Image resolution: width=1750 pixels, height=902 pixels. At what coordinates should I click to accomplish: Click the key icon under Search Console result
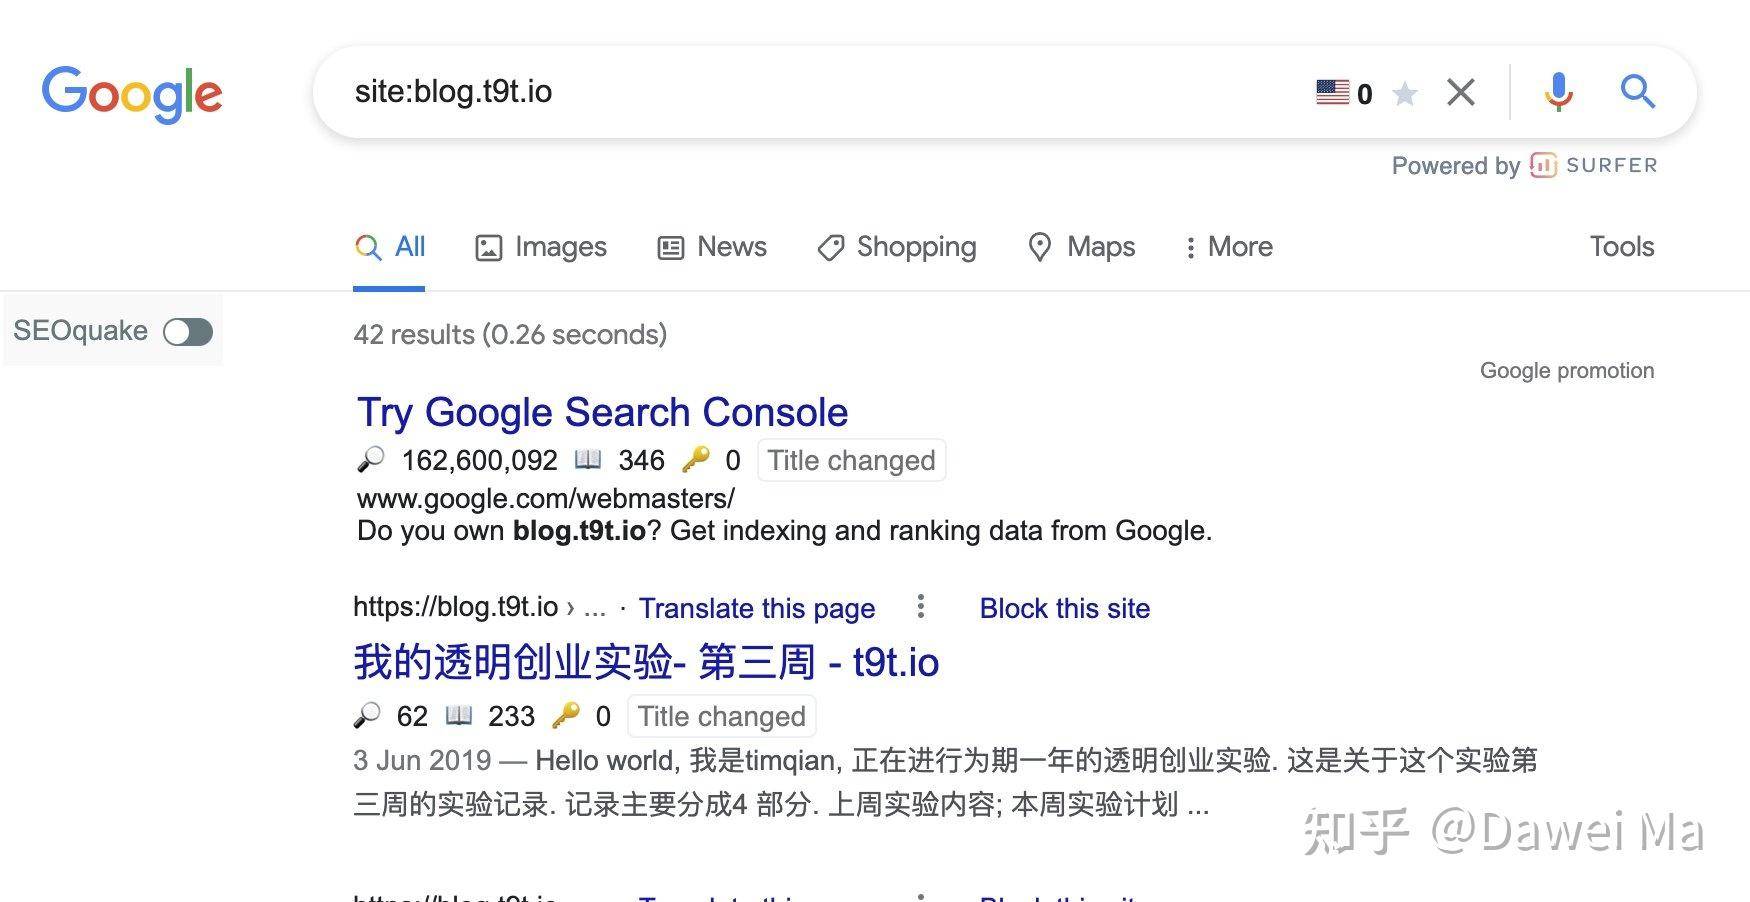pos(695,459)
